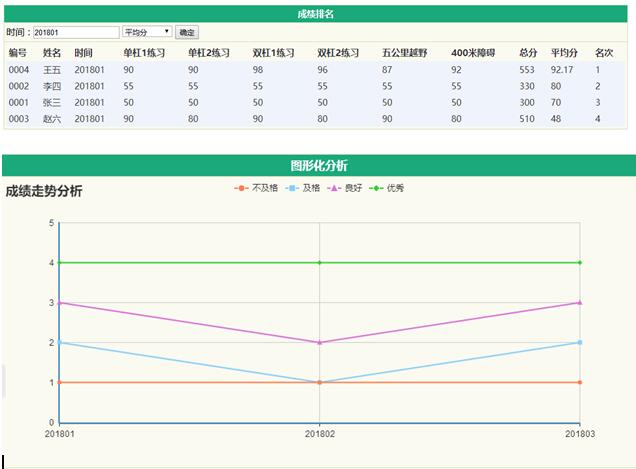
Task: Click the 不及格 data point at 201803
Action: [x=580, y=382]
